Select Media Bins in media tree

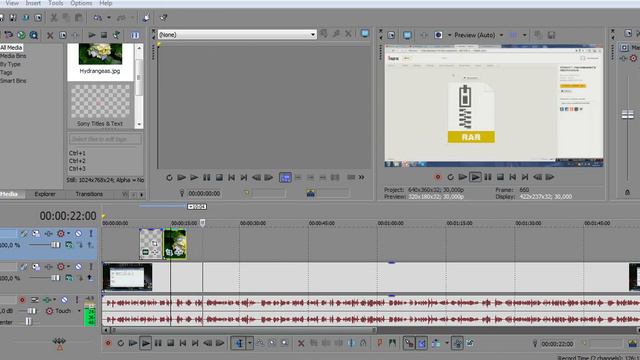13,56
